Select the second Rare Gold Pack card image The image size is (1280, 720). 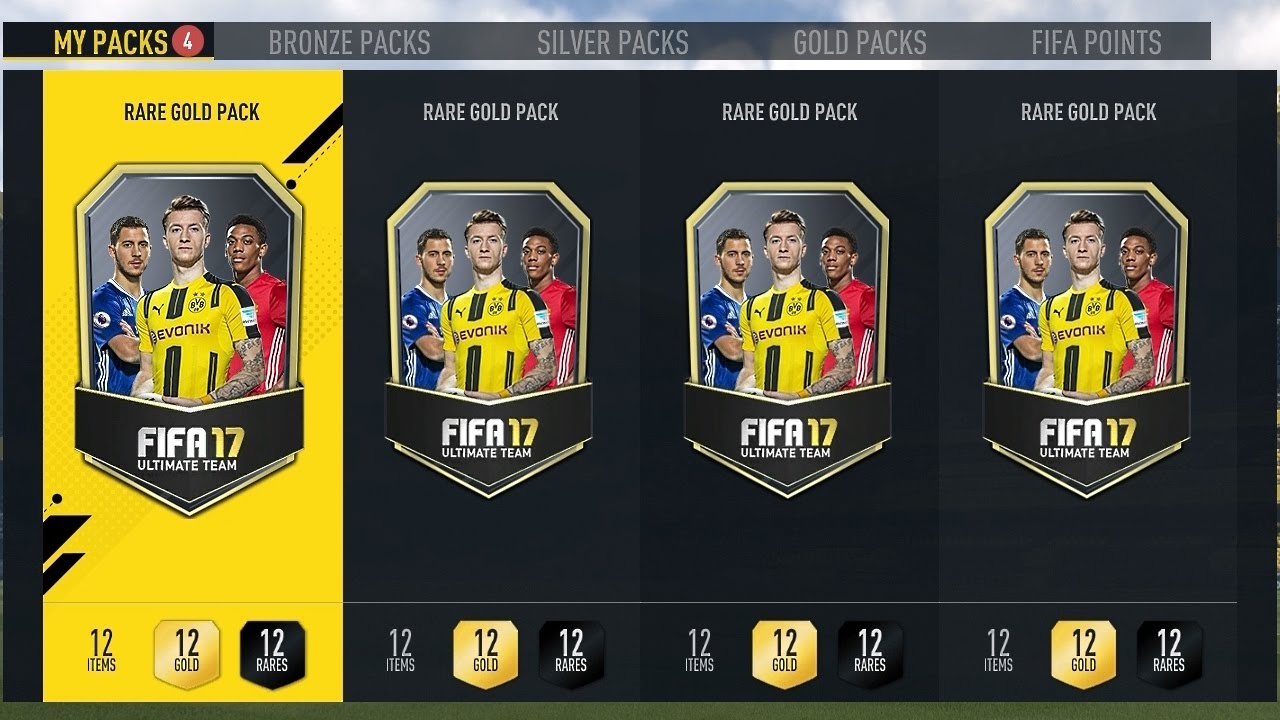(x=489, y=340)
